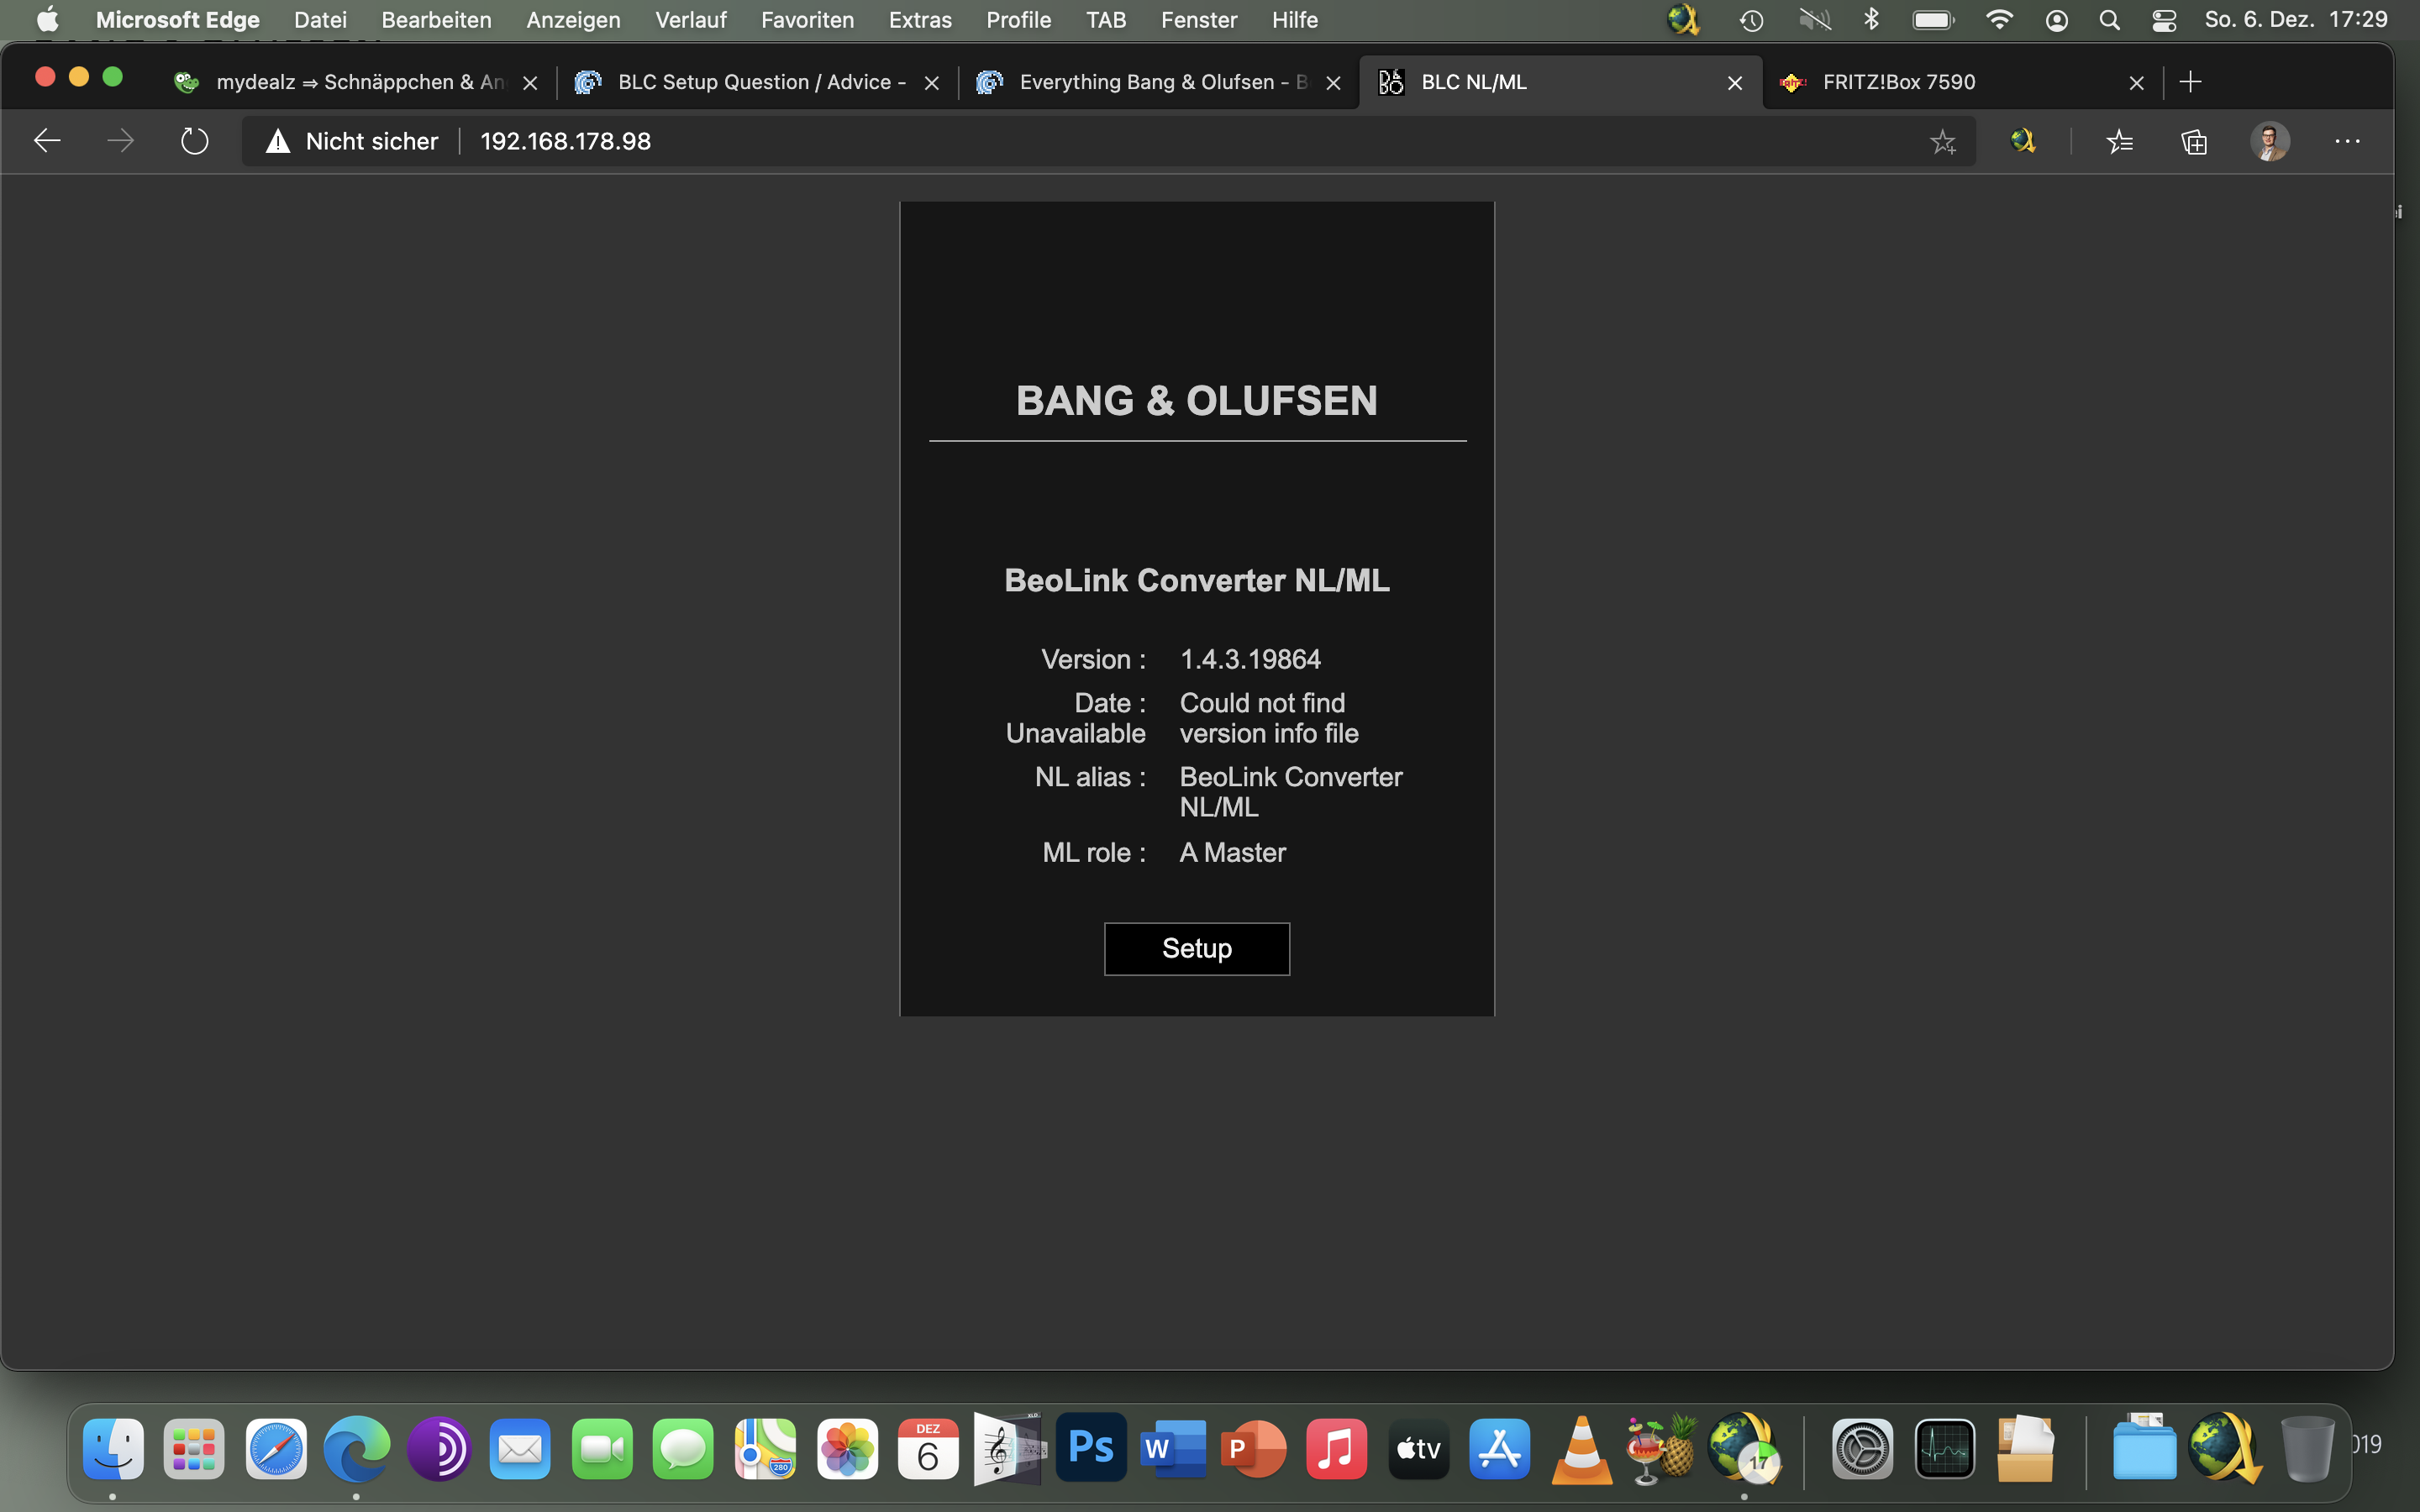This screenshot has width=2420, height=1512.
Task: Open the Favorites list toolbar icon
Action: coord(2119,141)
